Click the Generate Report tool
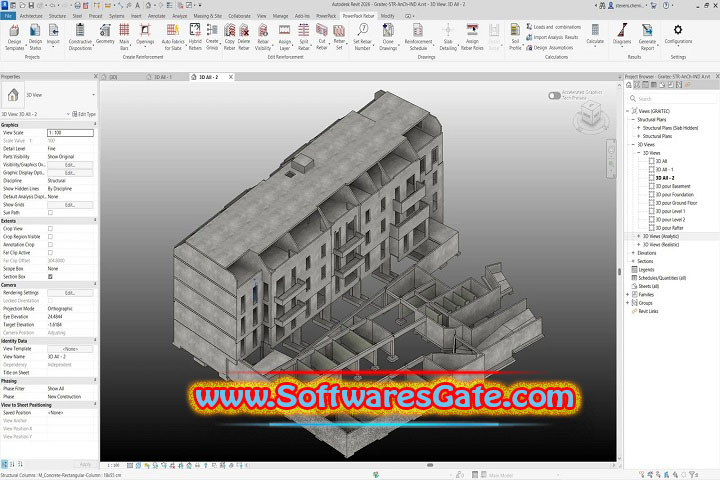 click(647, 37)
